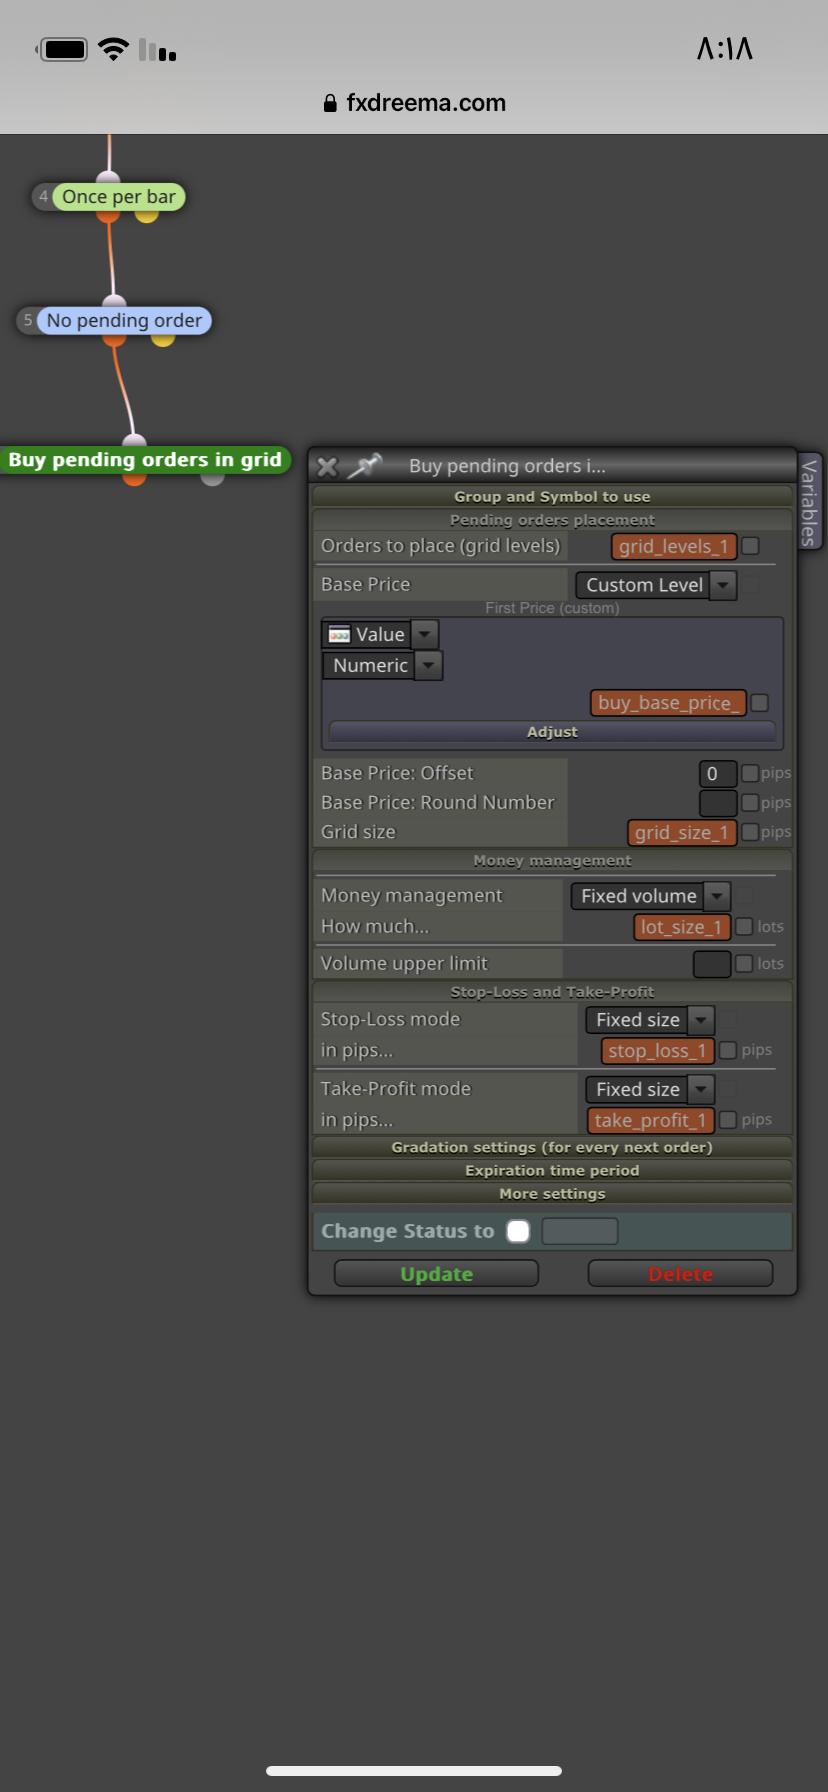Collapse Stop-Loss and Take-Profit section
Image resolution: width=828 pixels, height=1792 pixels.
[552, 992]
